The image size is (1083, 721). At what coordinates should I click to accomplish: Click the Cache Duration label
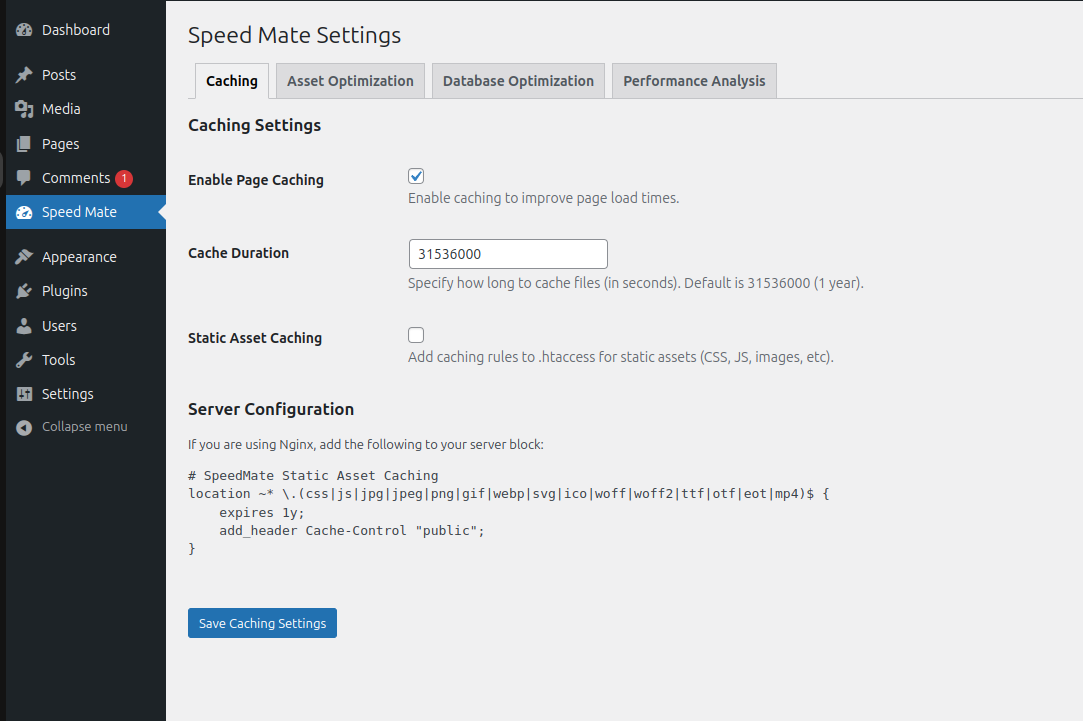238,253
